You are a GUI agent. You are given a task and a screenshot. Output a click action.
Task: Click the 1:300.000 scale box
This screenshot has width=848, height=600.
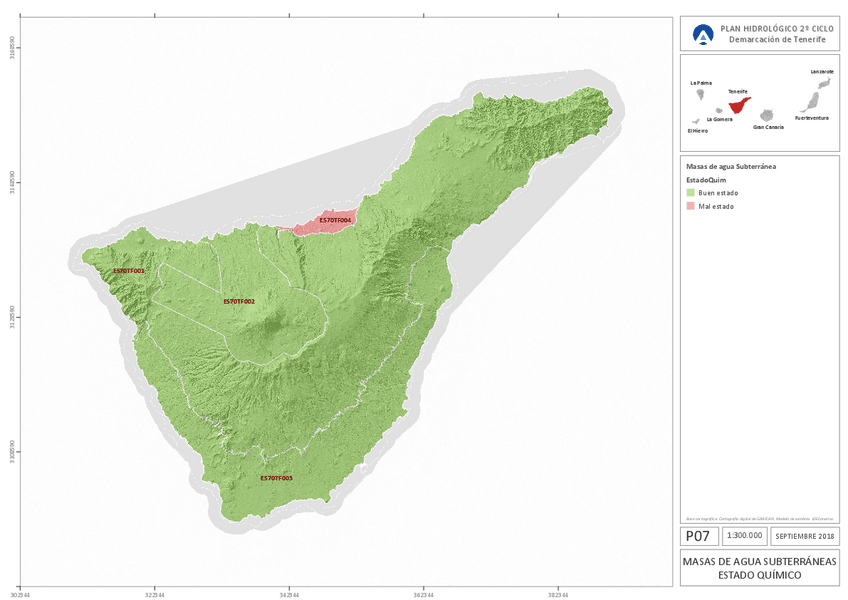pos(743,536)
